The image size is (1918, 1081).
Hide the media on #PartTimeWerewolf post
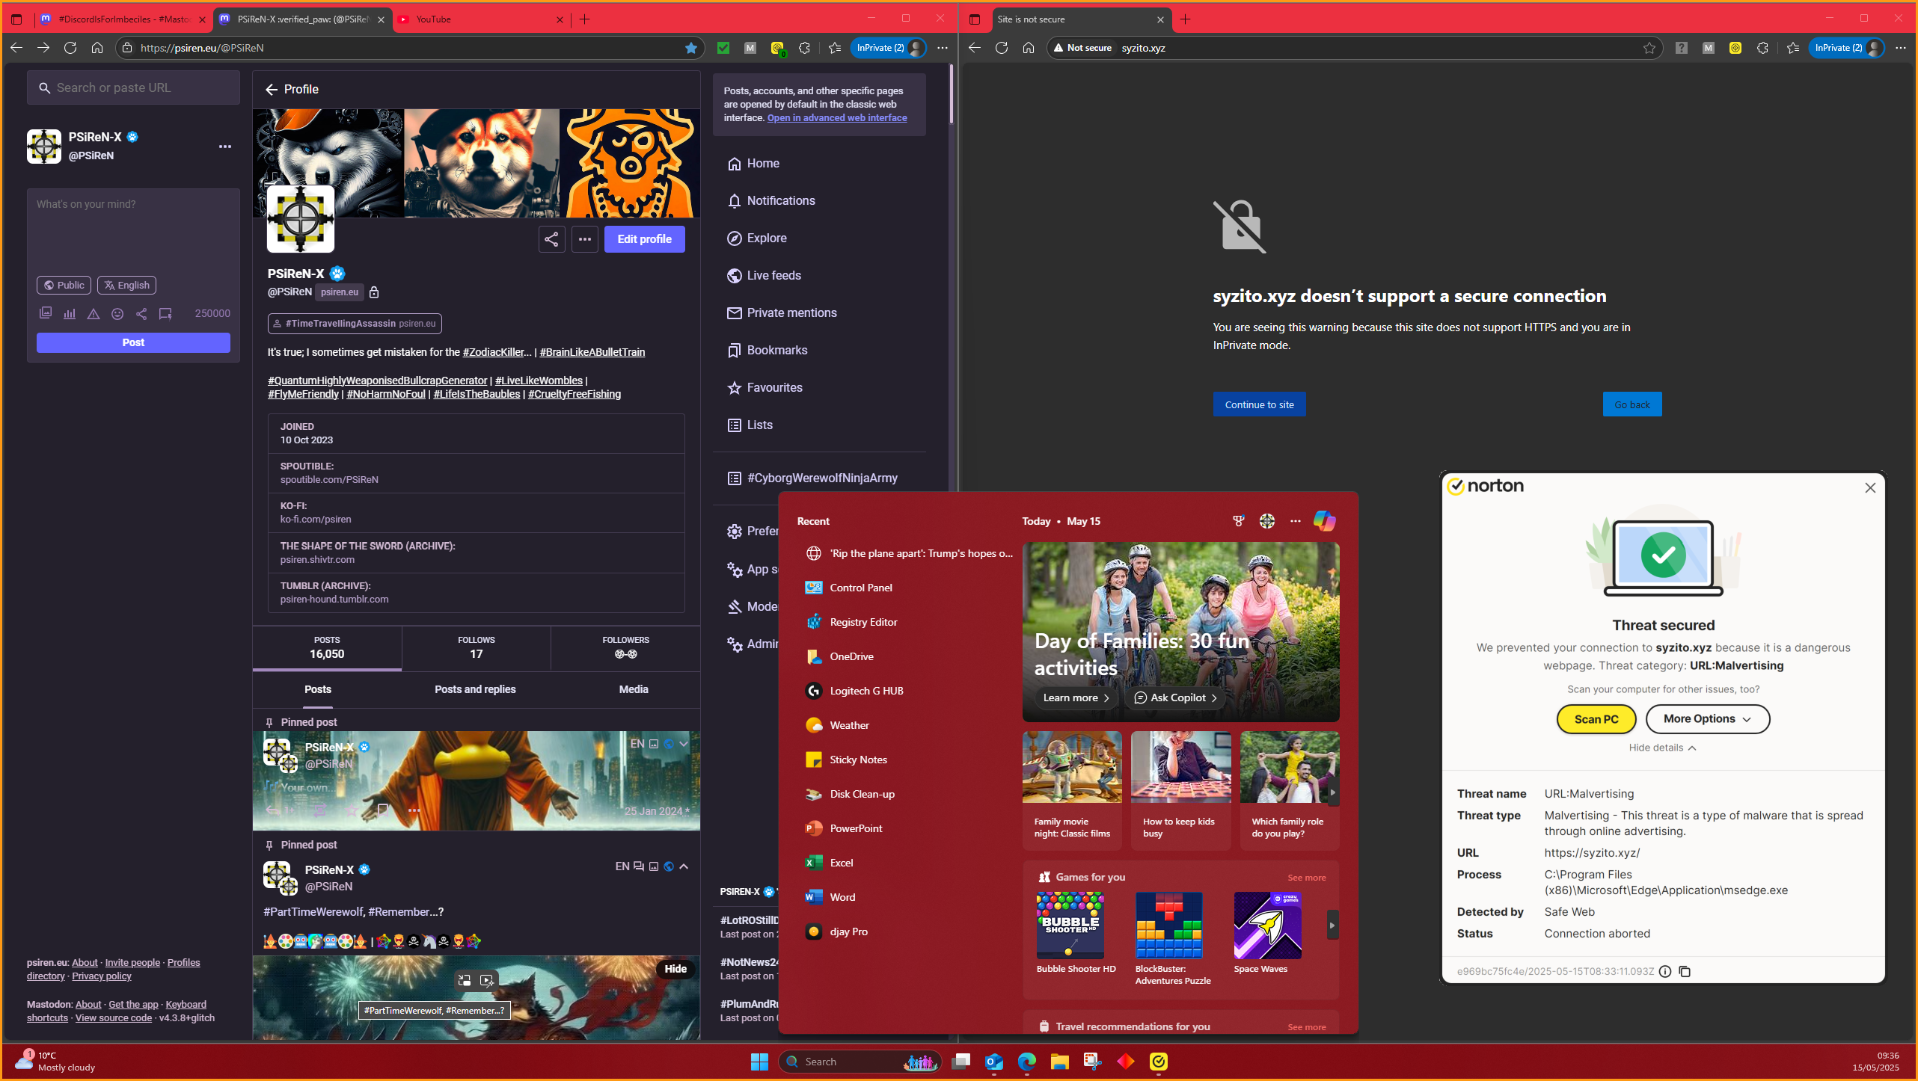pyautogui.click(x=676, y=969)
